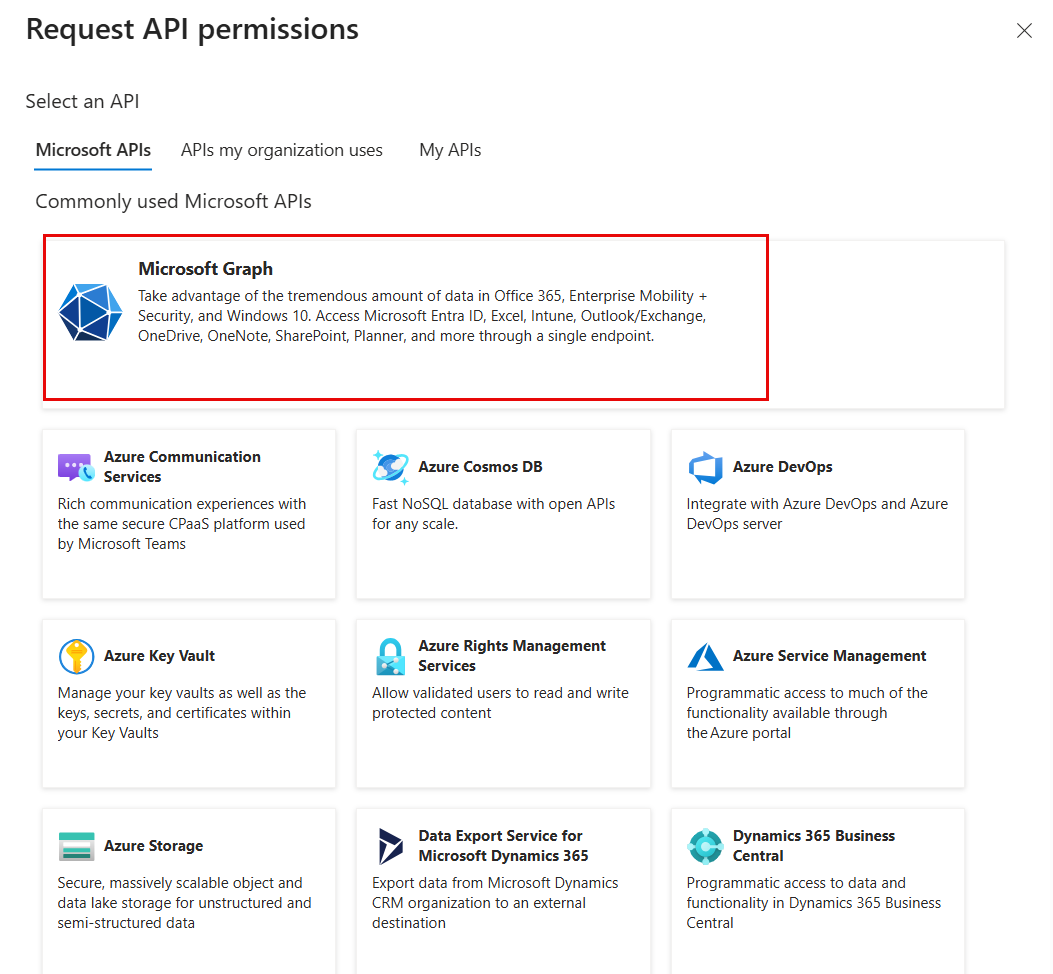This screenshot has height=974, width=1053.
Task: Click the Azure Service Management icon
Action: coord(705,656)
